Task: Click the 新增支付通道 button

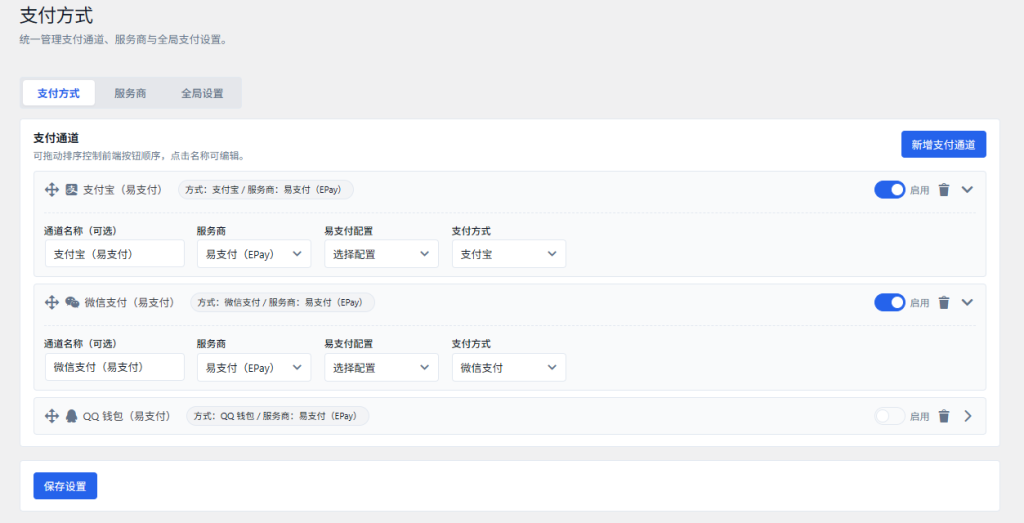Action: tap(943, 144)
